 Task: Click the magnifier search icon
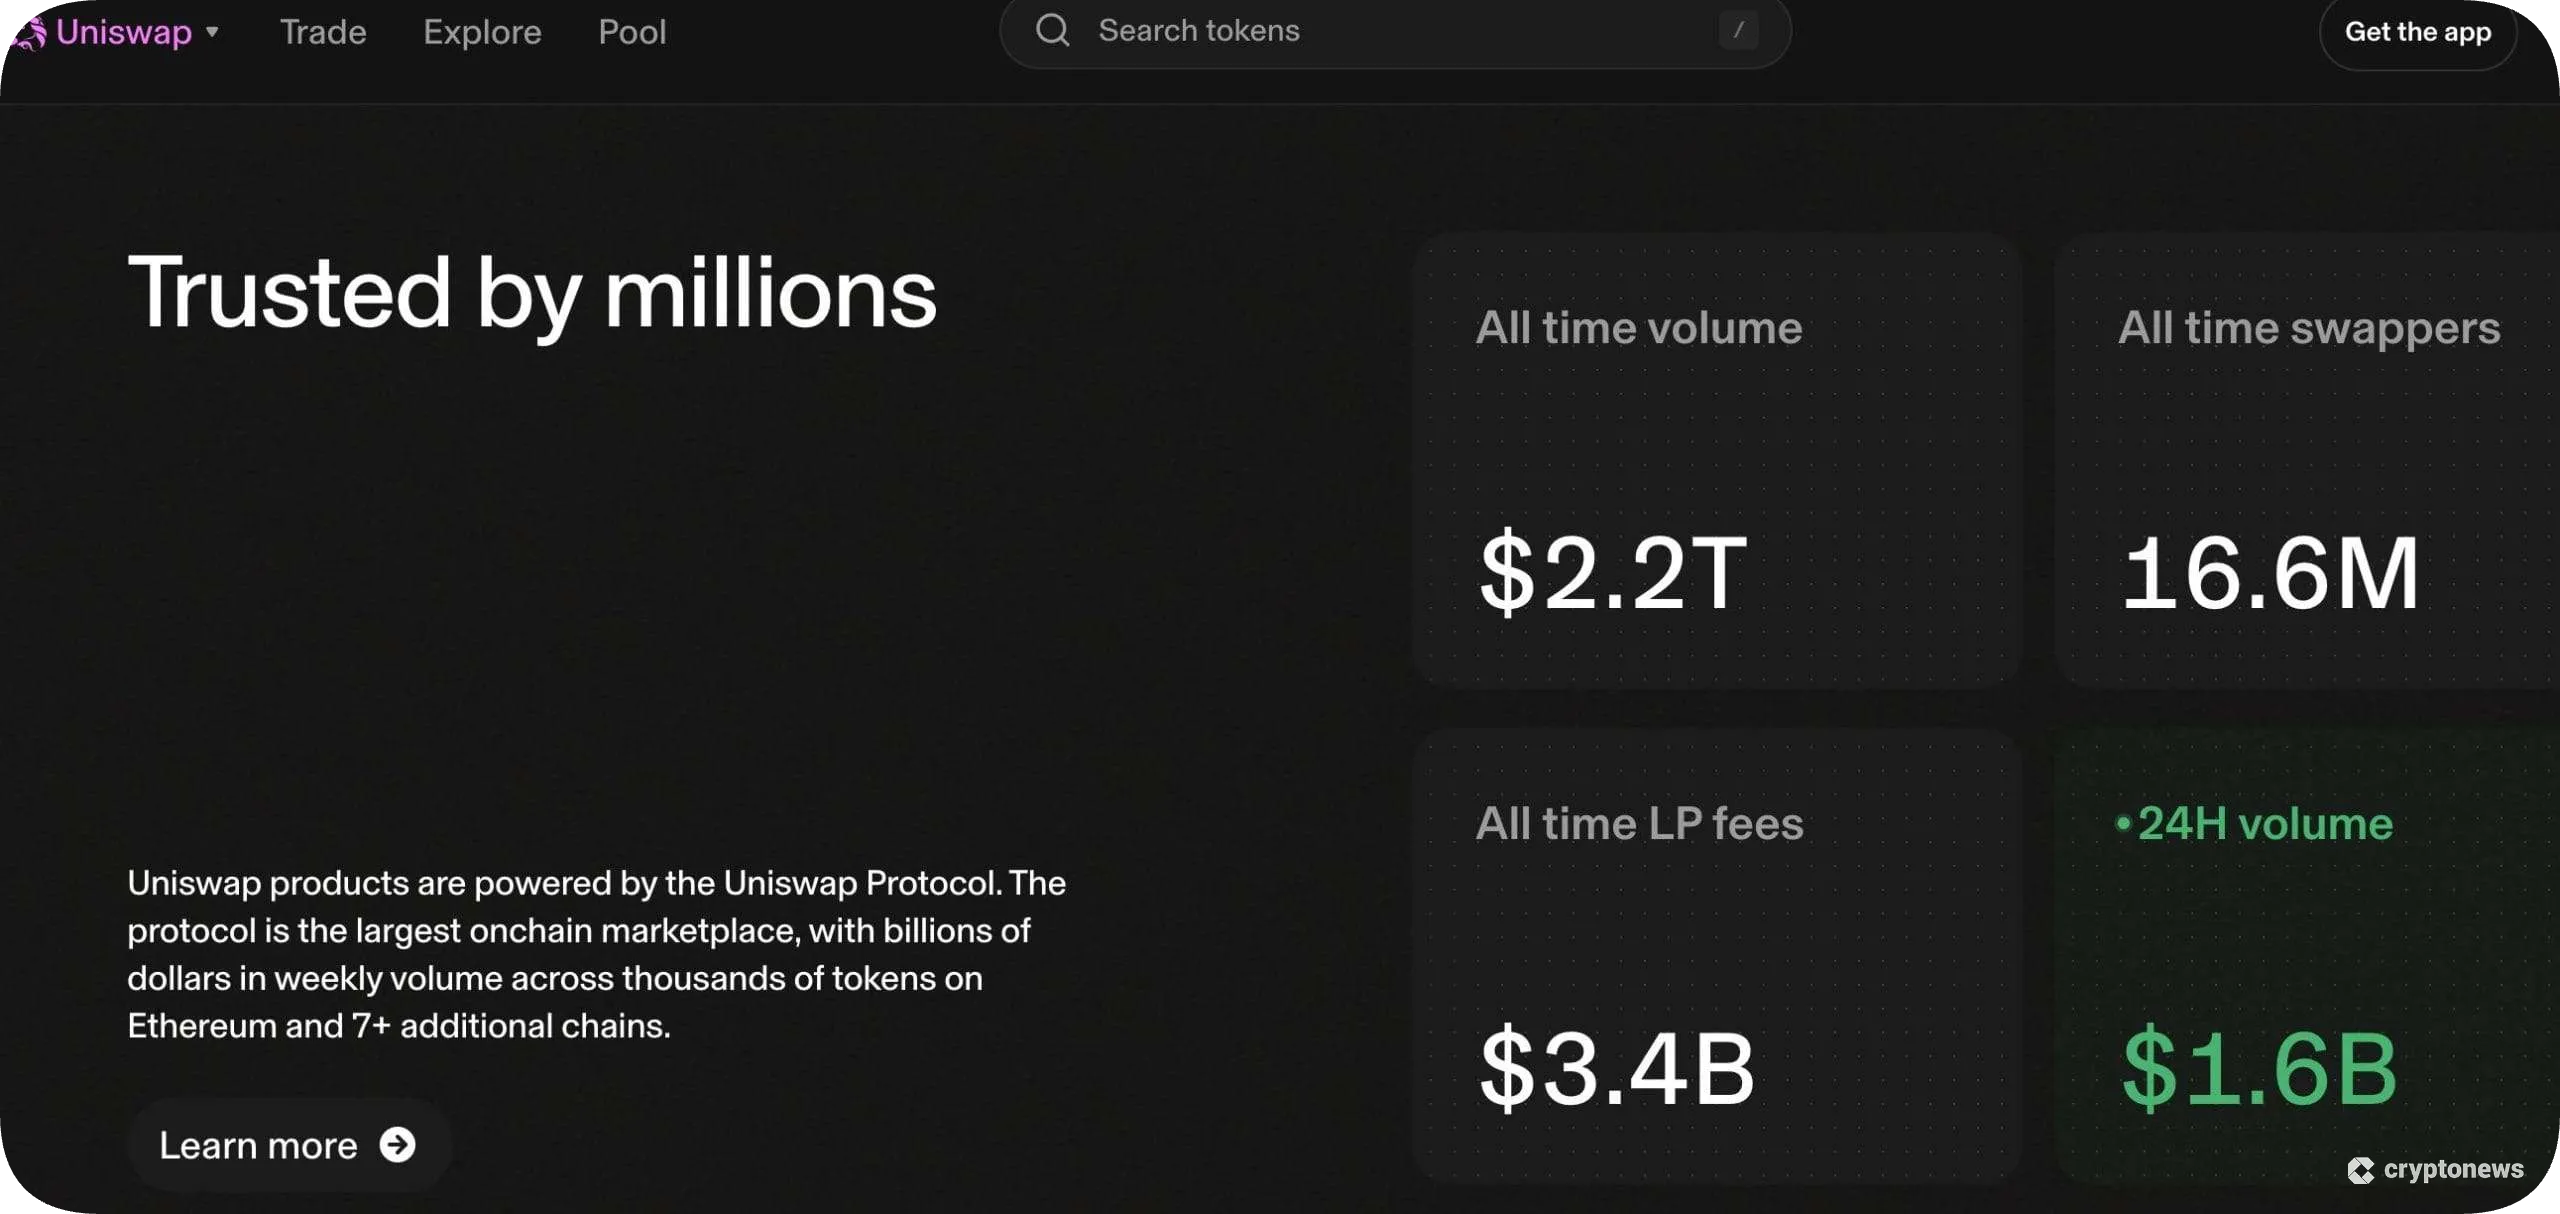(x=1052, y=31)
